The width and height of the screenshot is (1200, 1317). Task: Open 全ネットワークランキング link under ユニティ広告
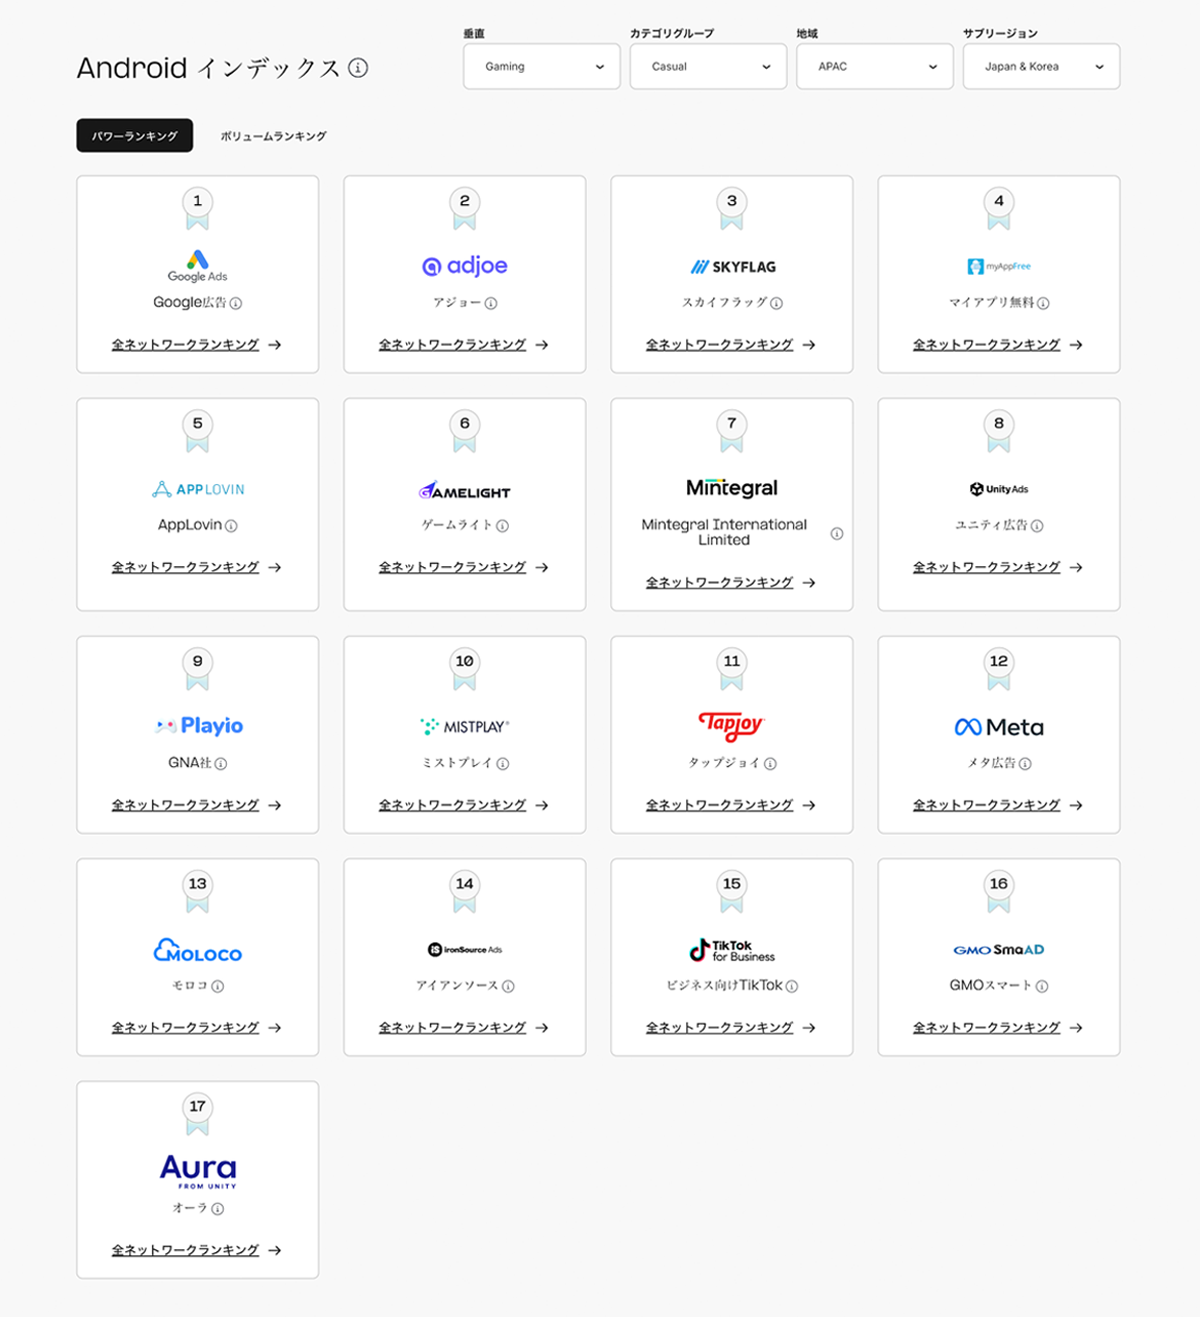coord(997,568)
